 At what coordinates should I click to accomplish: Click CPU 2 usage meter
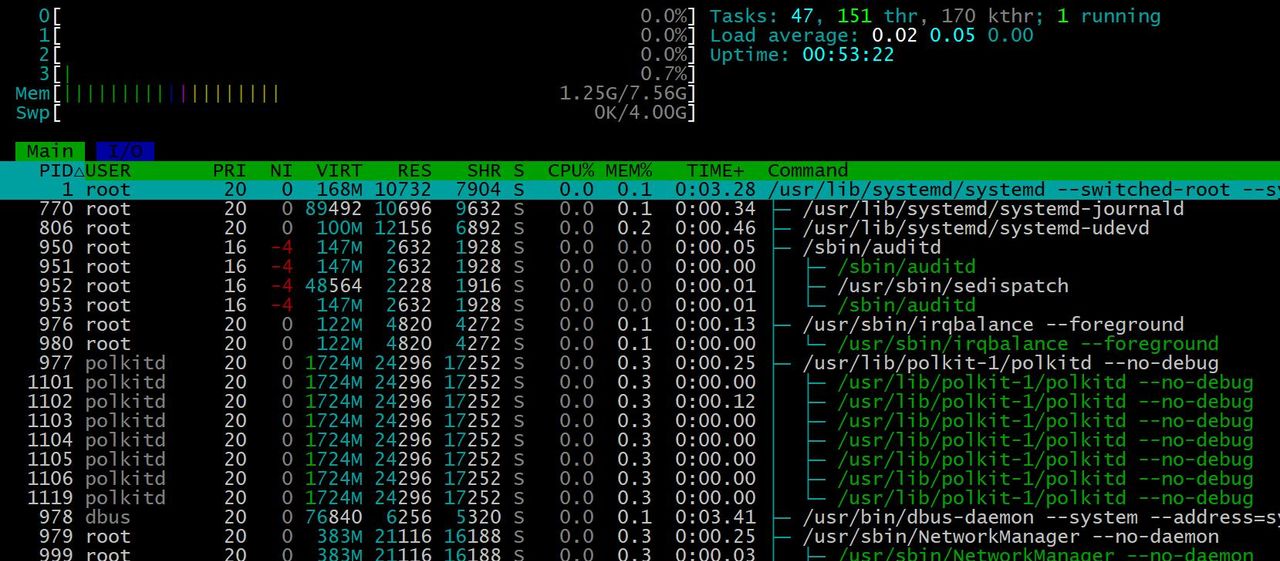(x=367, y=55)
